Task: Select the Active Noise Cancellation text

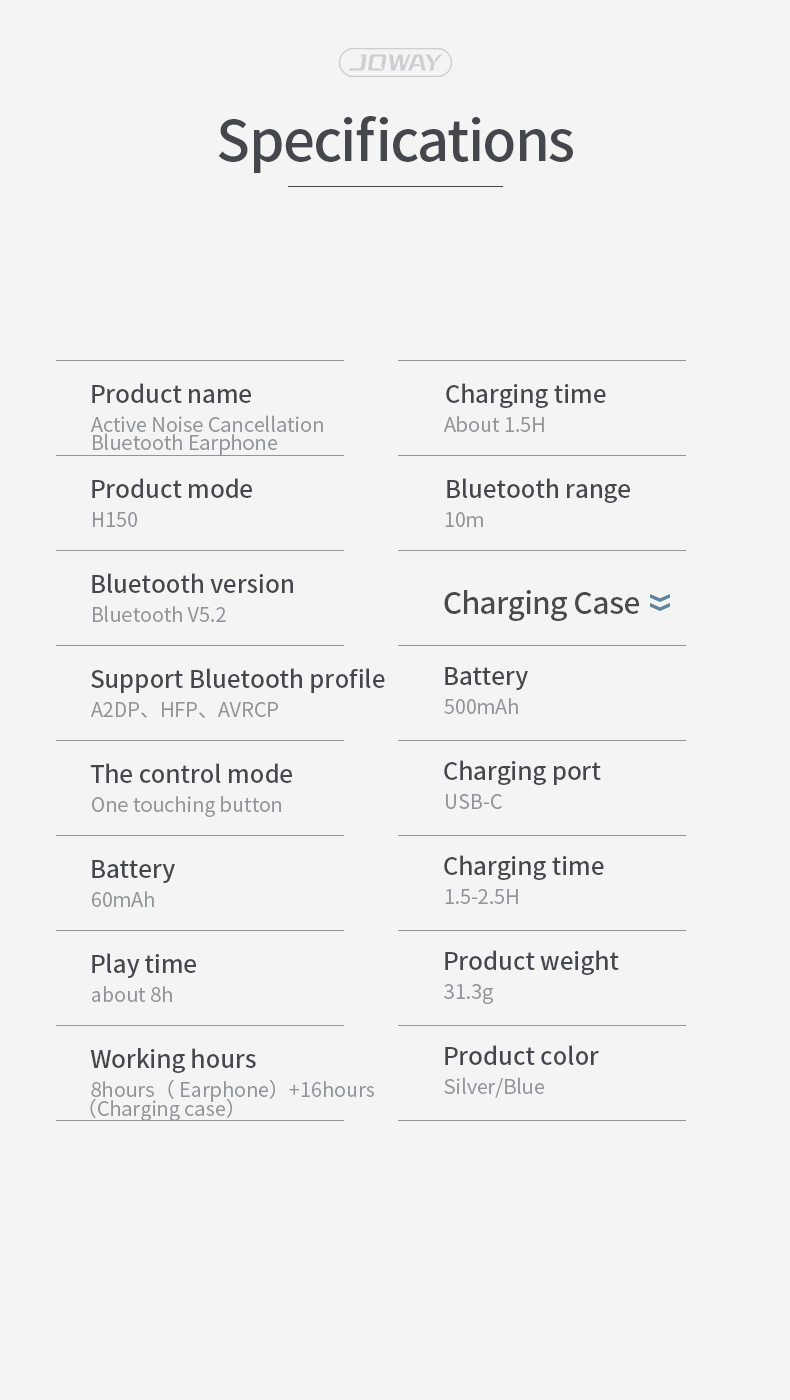Action: click(207, 424)
